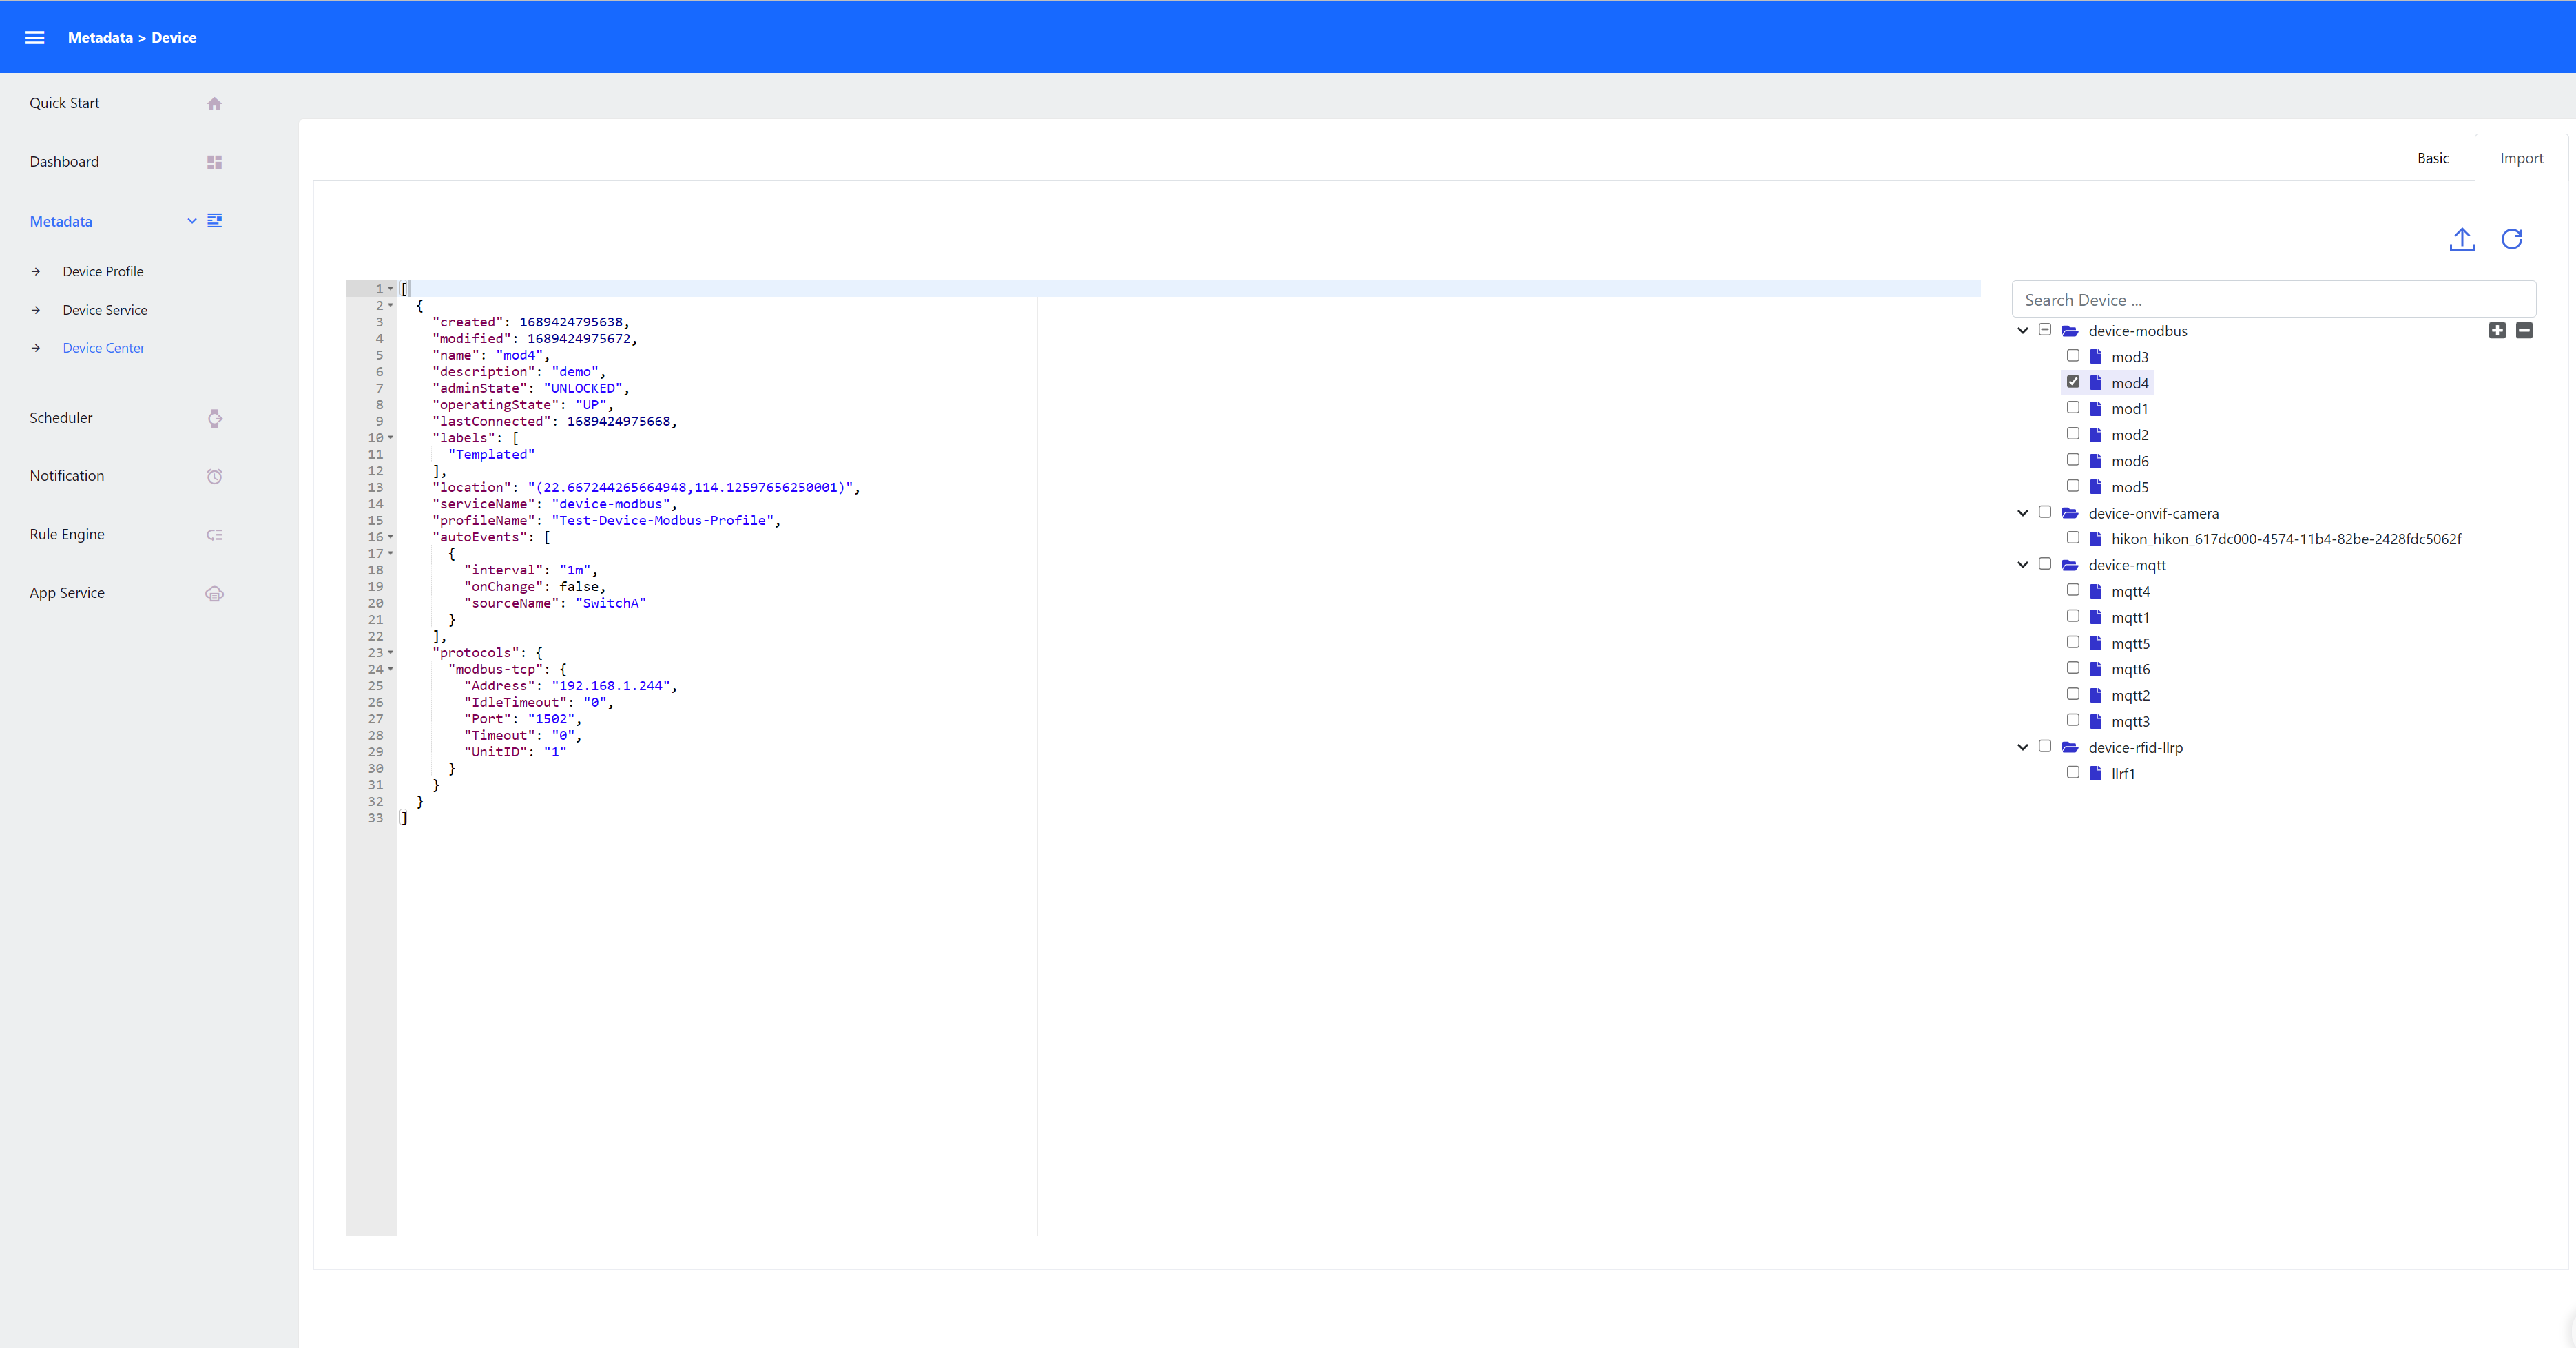Select the Metadata panel icon
2576x1348 pixels.
tap(216, 221)
